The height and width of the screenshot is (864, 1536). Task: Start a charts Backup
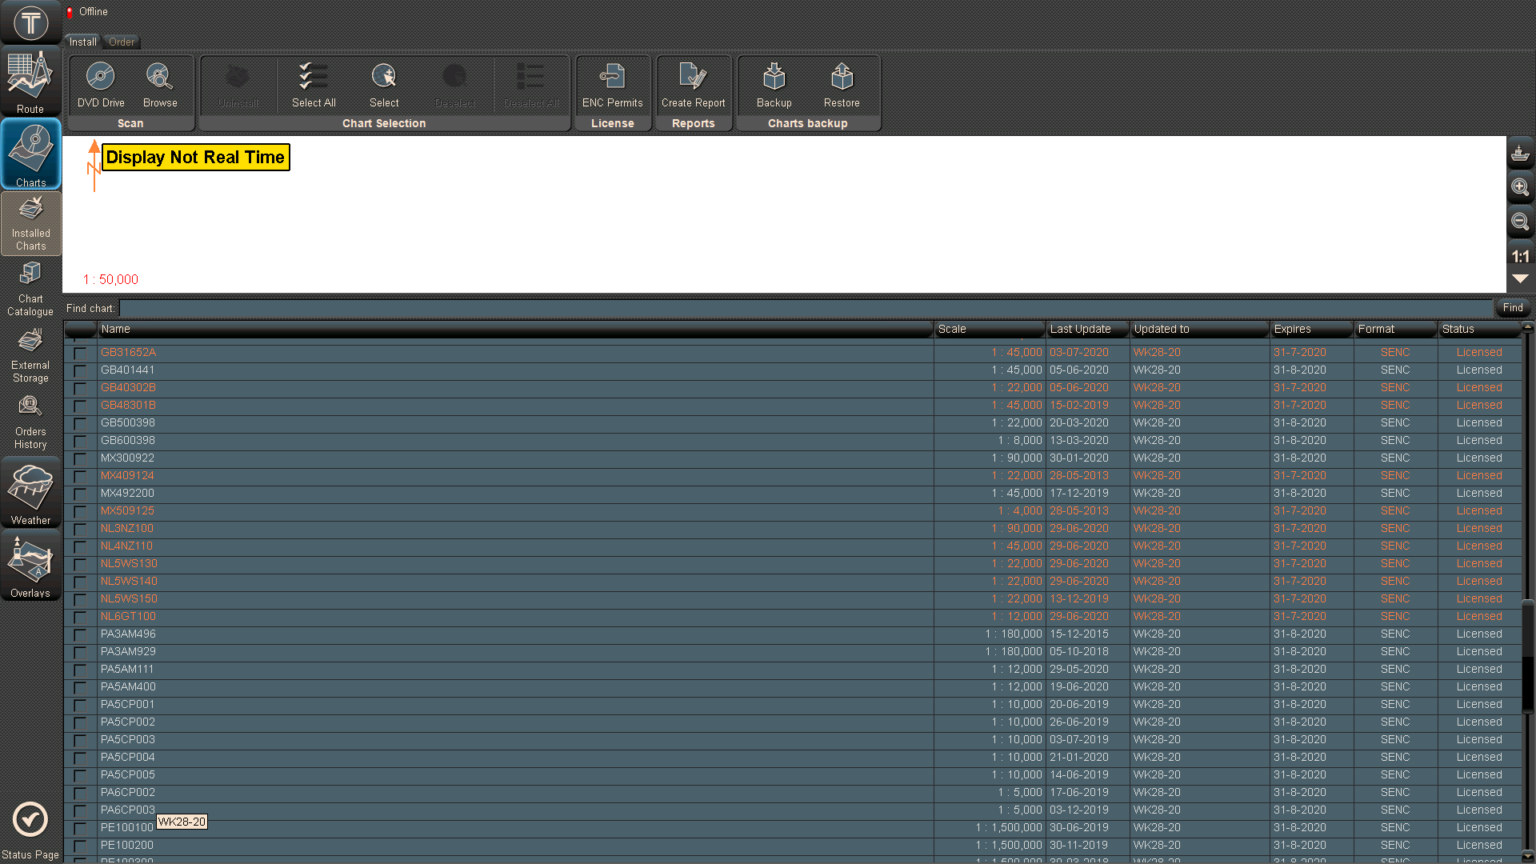(x=774, y=78)
